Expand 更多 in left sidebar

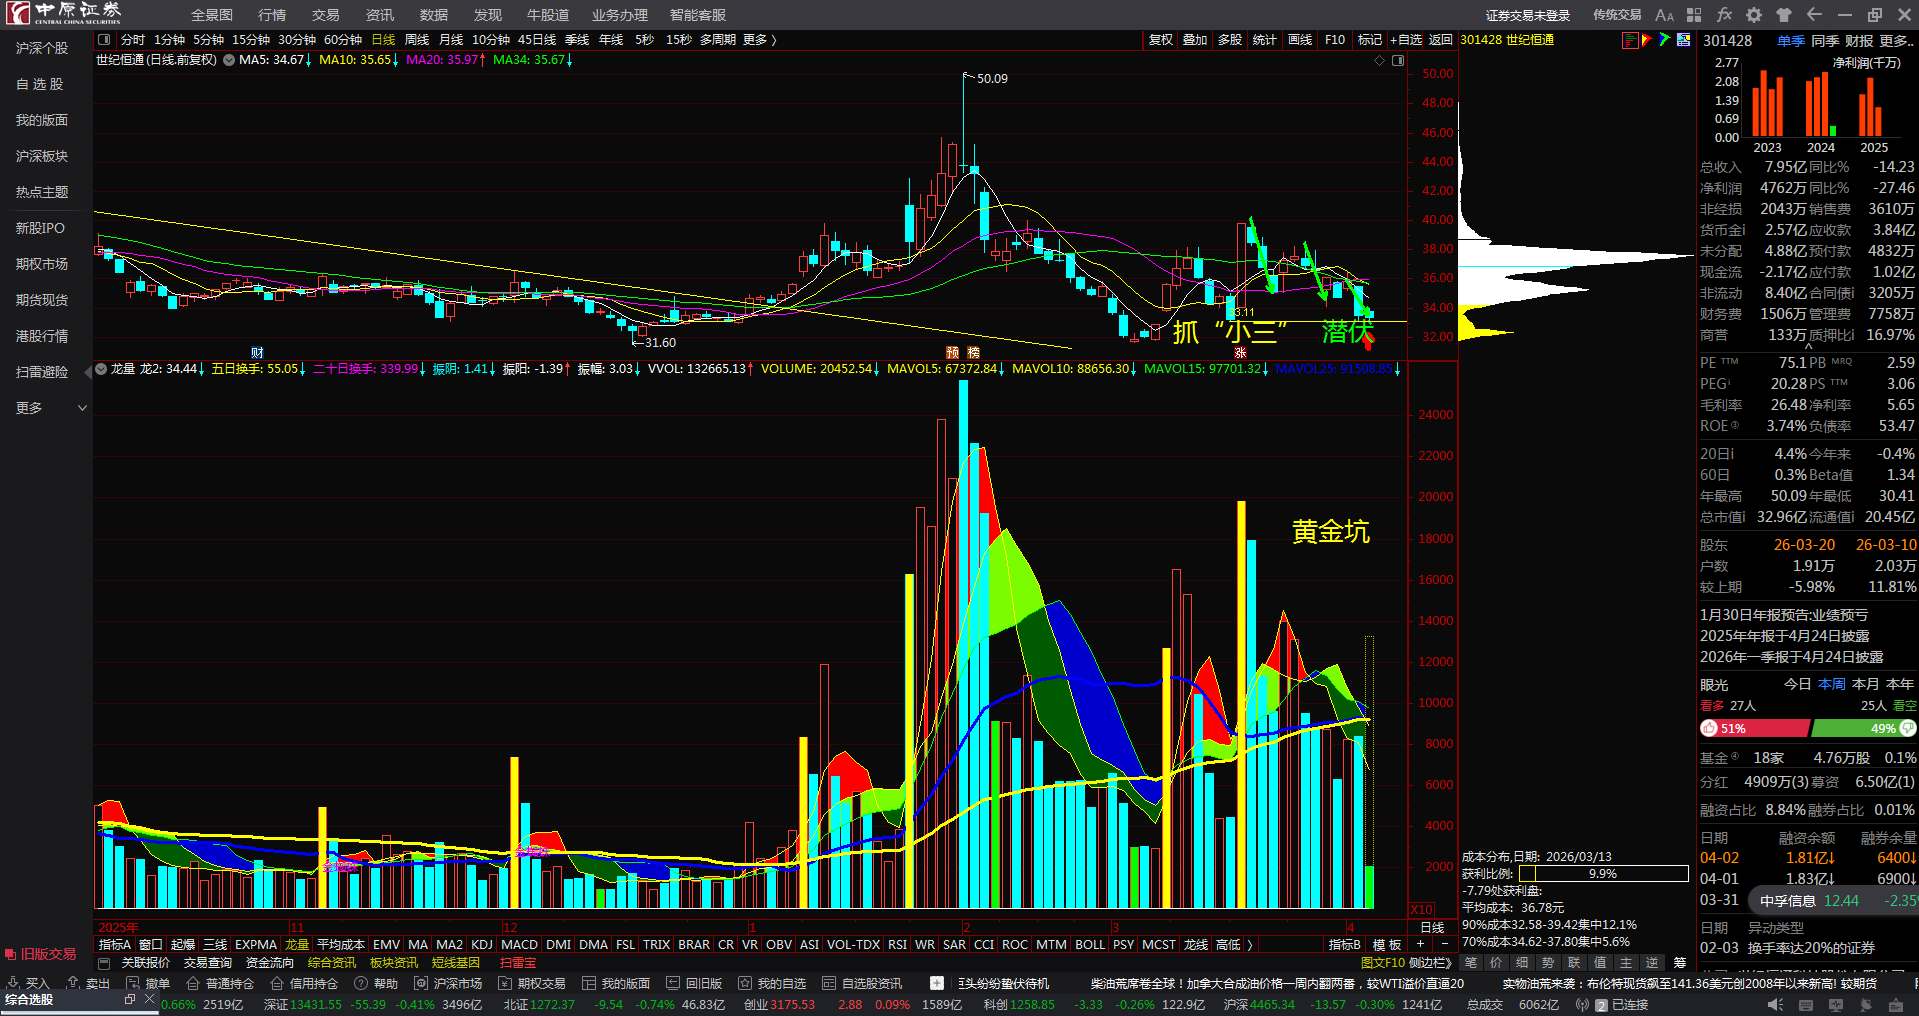51,408
